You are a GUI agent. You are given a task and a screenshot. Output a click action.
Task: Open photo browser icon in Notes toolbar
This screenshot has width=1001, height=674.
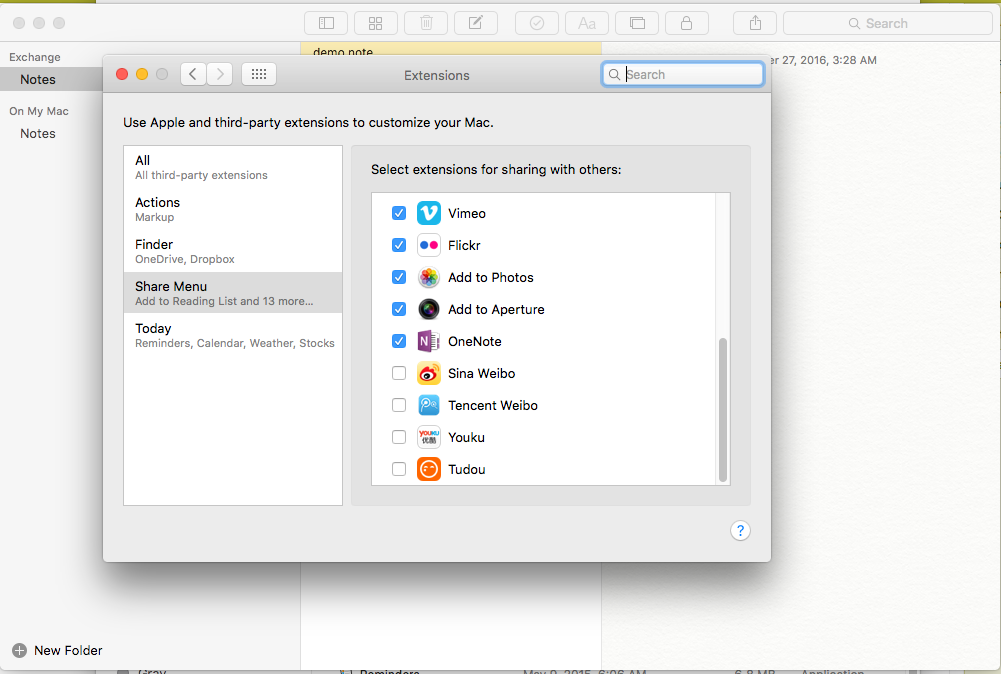point(636,24)
